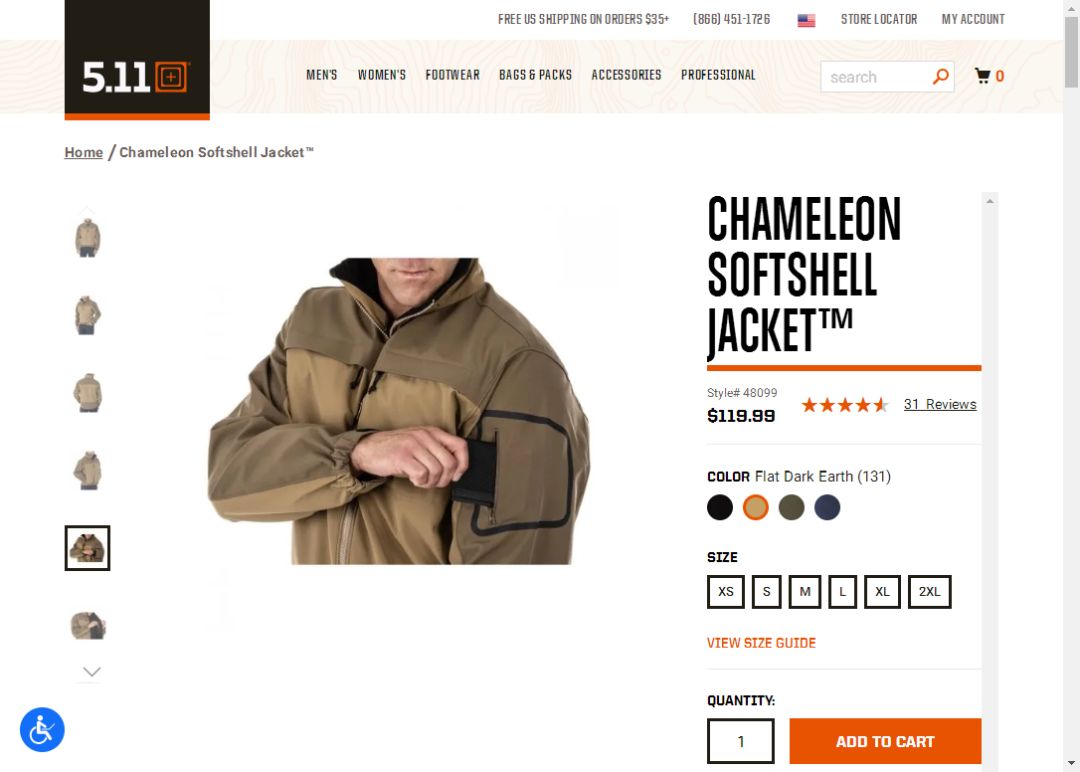Open the Bags & Packs menu
Image resolution: width=1080 pixels, height=772 pixels.
click(x=535, y=75)
